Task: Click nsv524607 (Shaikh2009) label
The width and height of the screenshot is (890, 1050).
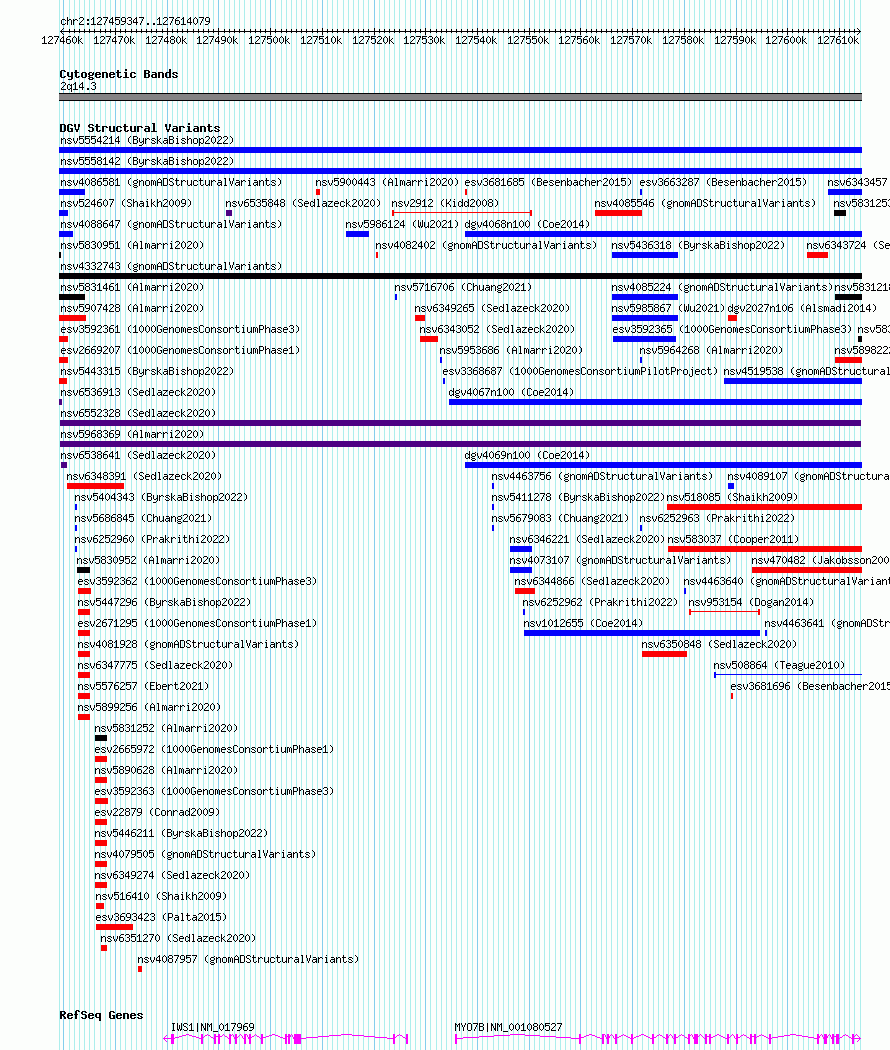Action: pyautogui.click(x=126, y=203)
